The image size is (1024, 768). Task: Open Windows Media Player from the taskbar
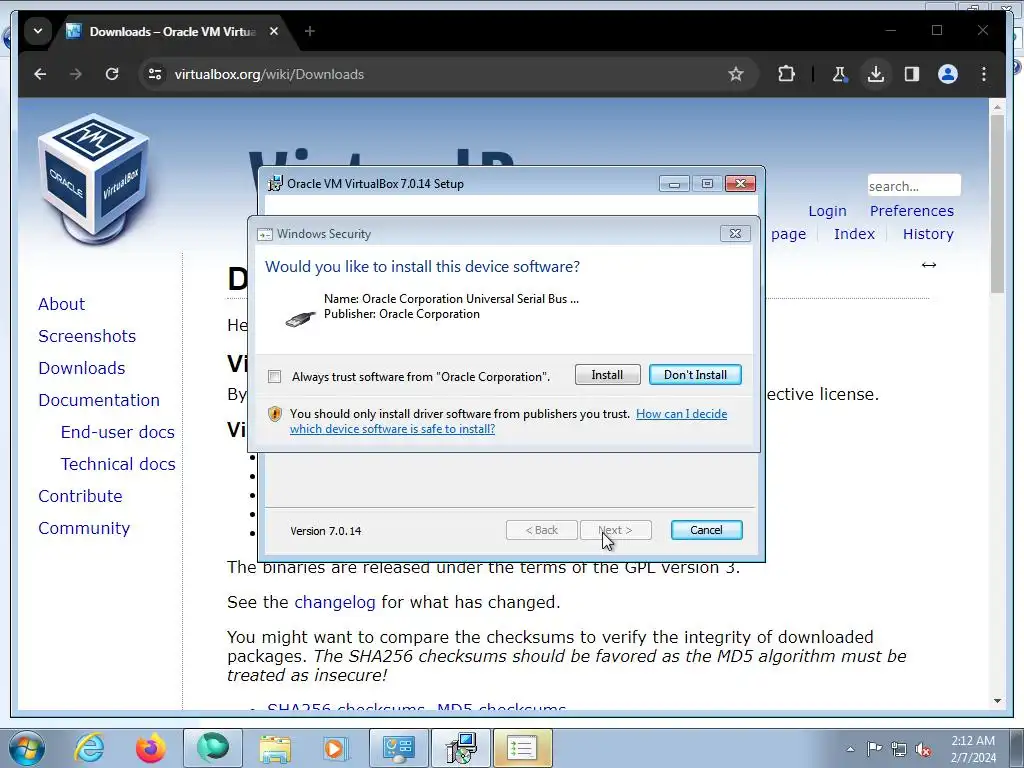[334, 748]
